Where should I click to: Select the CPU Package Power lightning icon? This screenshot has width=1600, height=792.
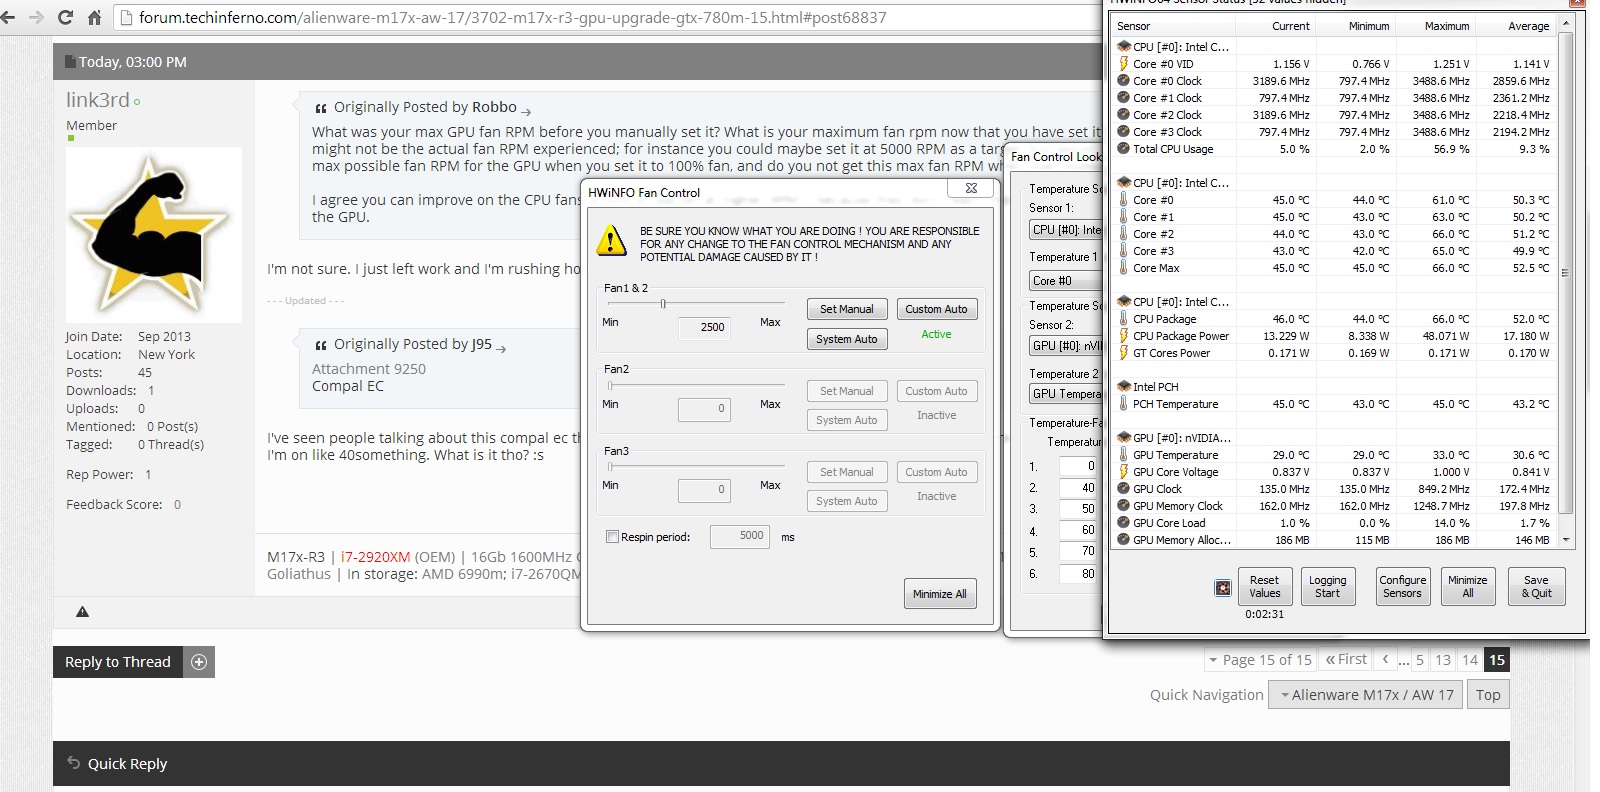[1124, 336]
